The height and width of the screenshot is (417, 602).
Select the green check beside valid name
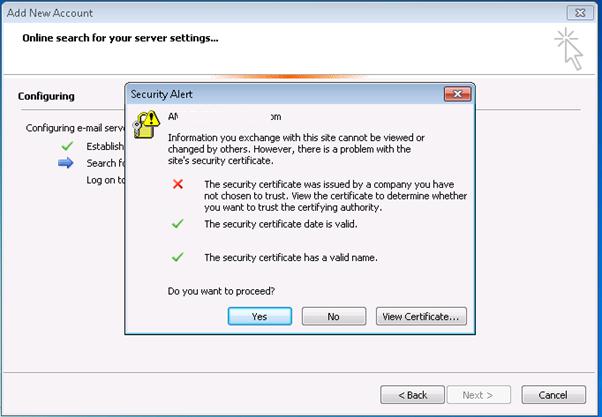point(178,257)
